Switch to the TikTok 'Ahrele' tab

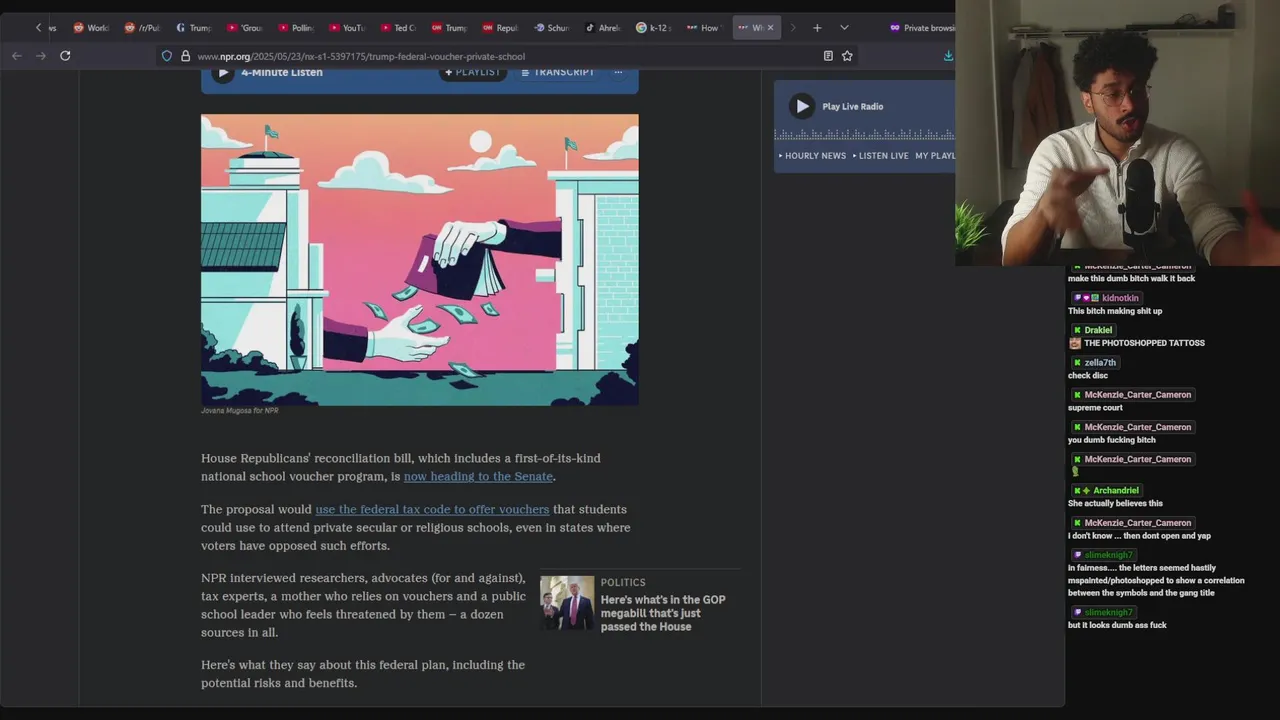[602, 28]
